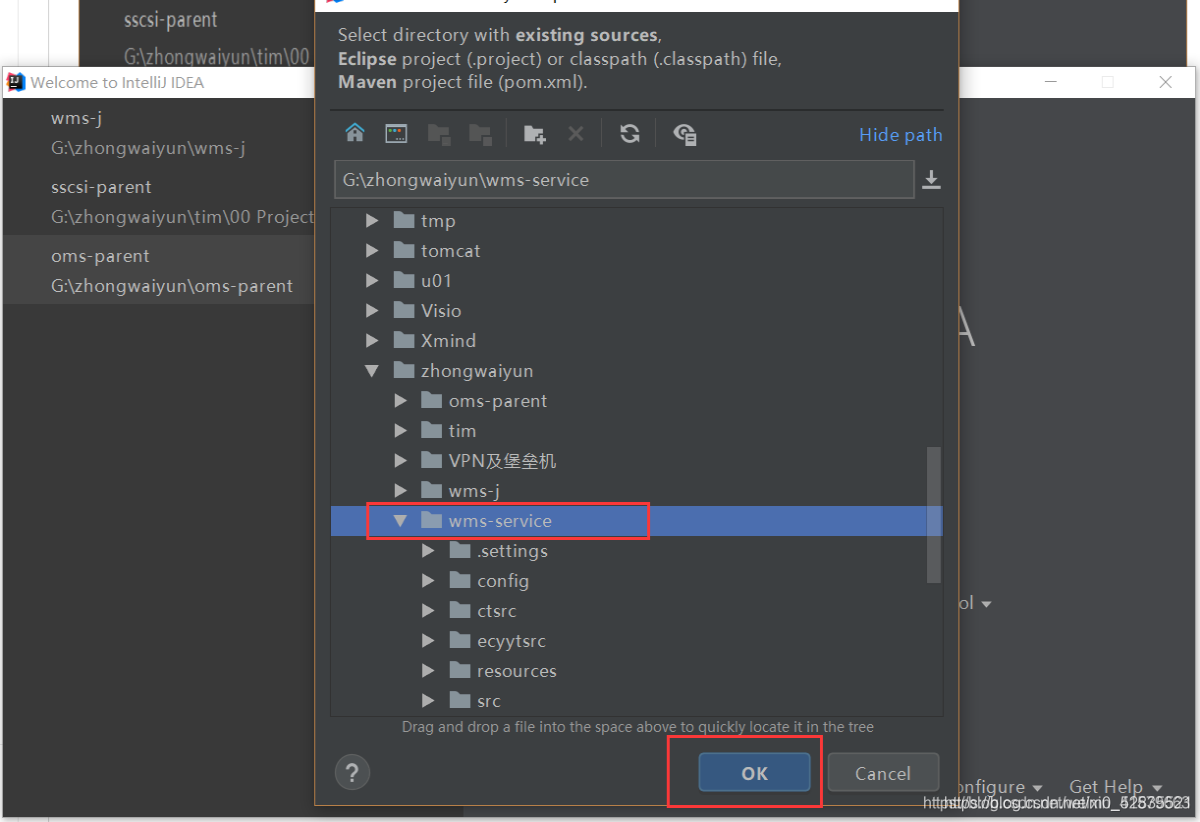
Task: Delete selected item X icon
Action: (575, 133)
